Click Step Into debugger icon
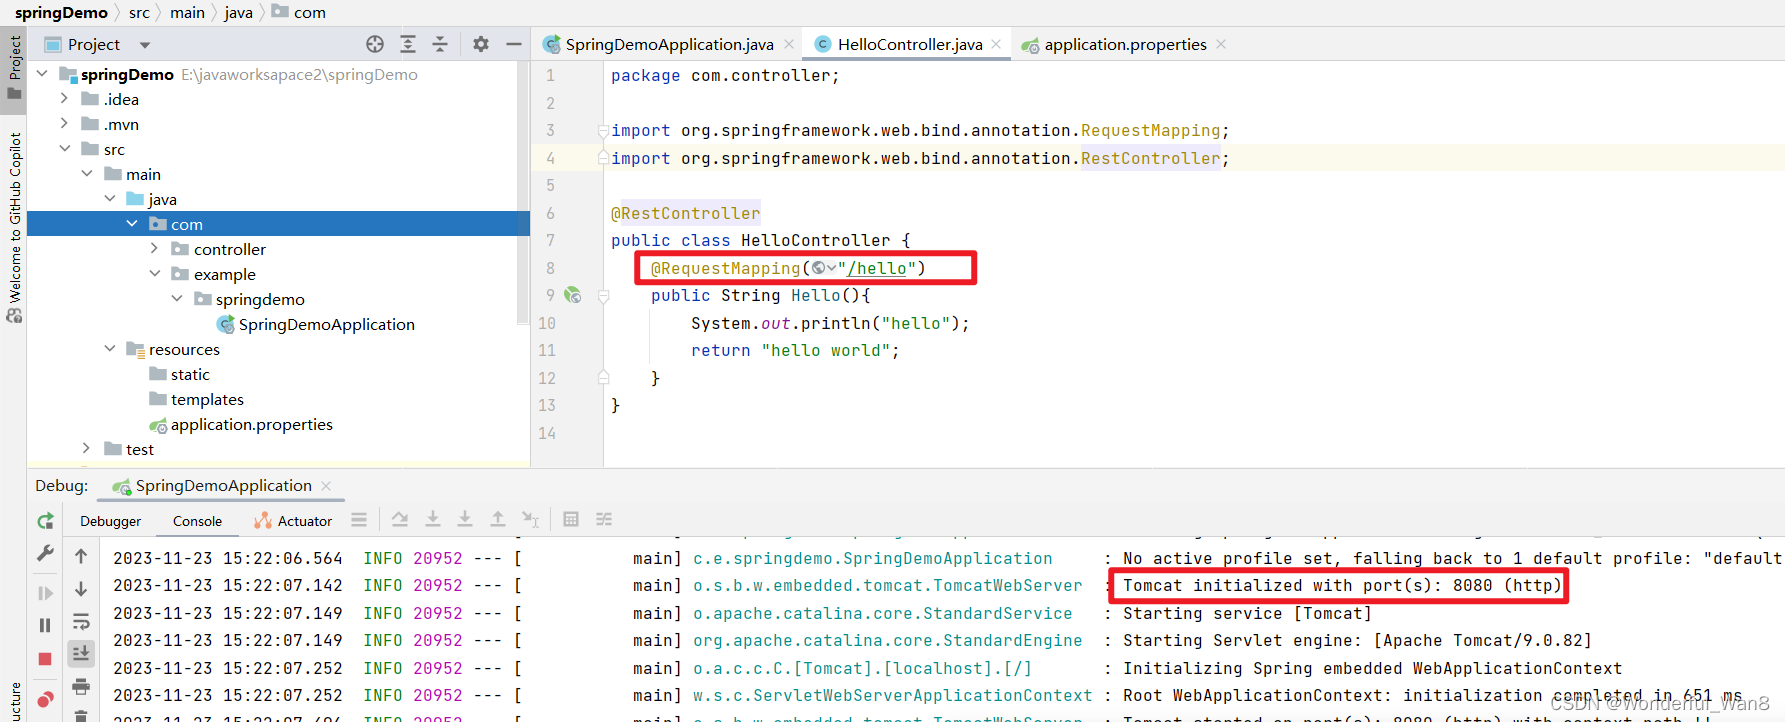The width and height of the screenshot is (1785, 722). [x=433, y=519]
